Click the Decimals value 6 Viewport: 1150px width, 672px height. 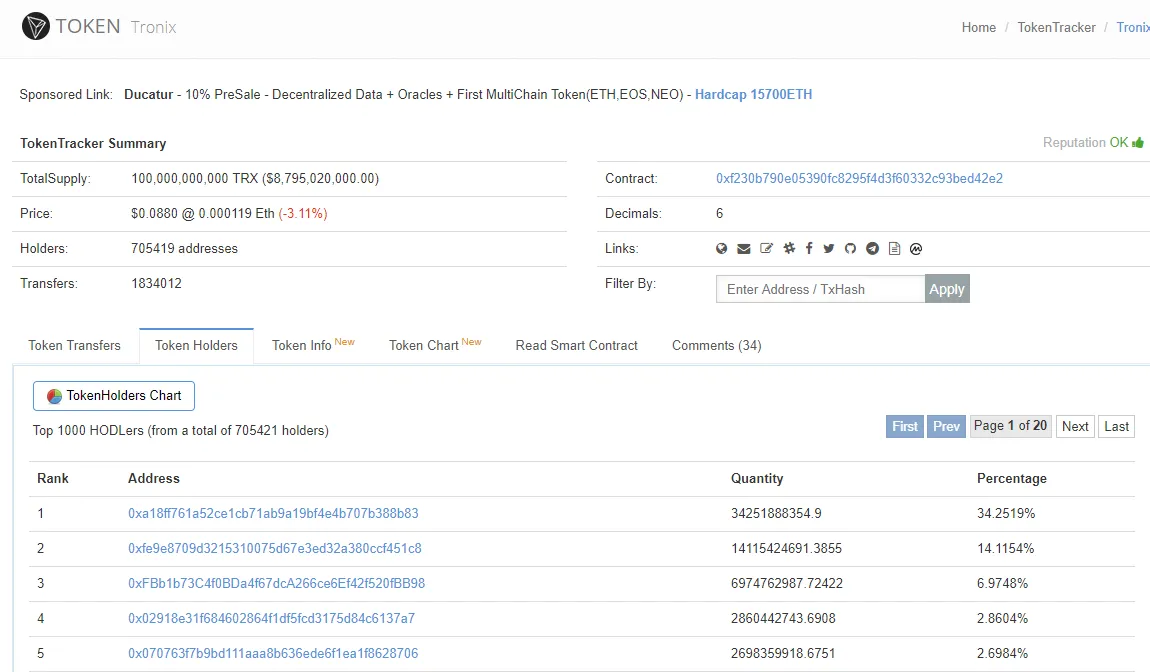[x=719, y=213]
